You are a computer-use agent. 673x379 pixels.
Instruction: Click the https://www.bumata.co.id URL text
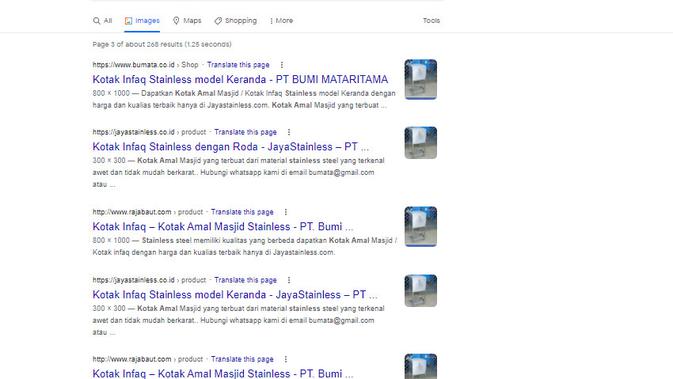(x=133, y=65)
